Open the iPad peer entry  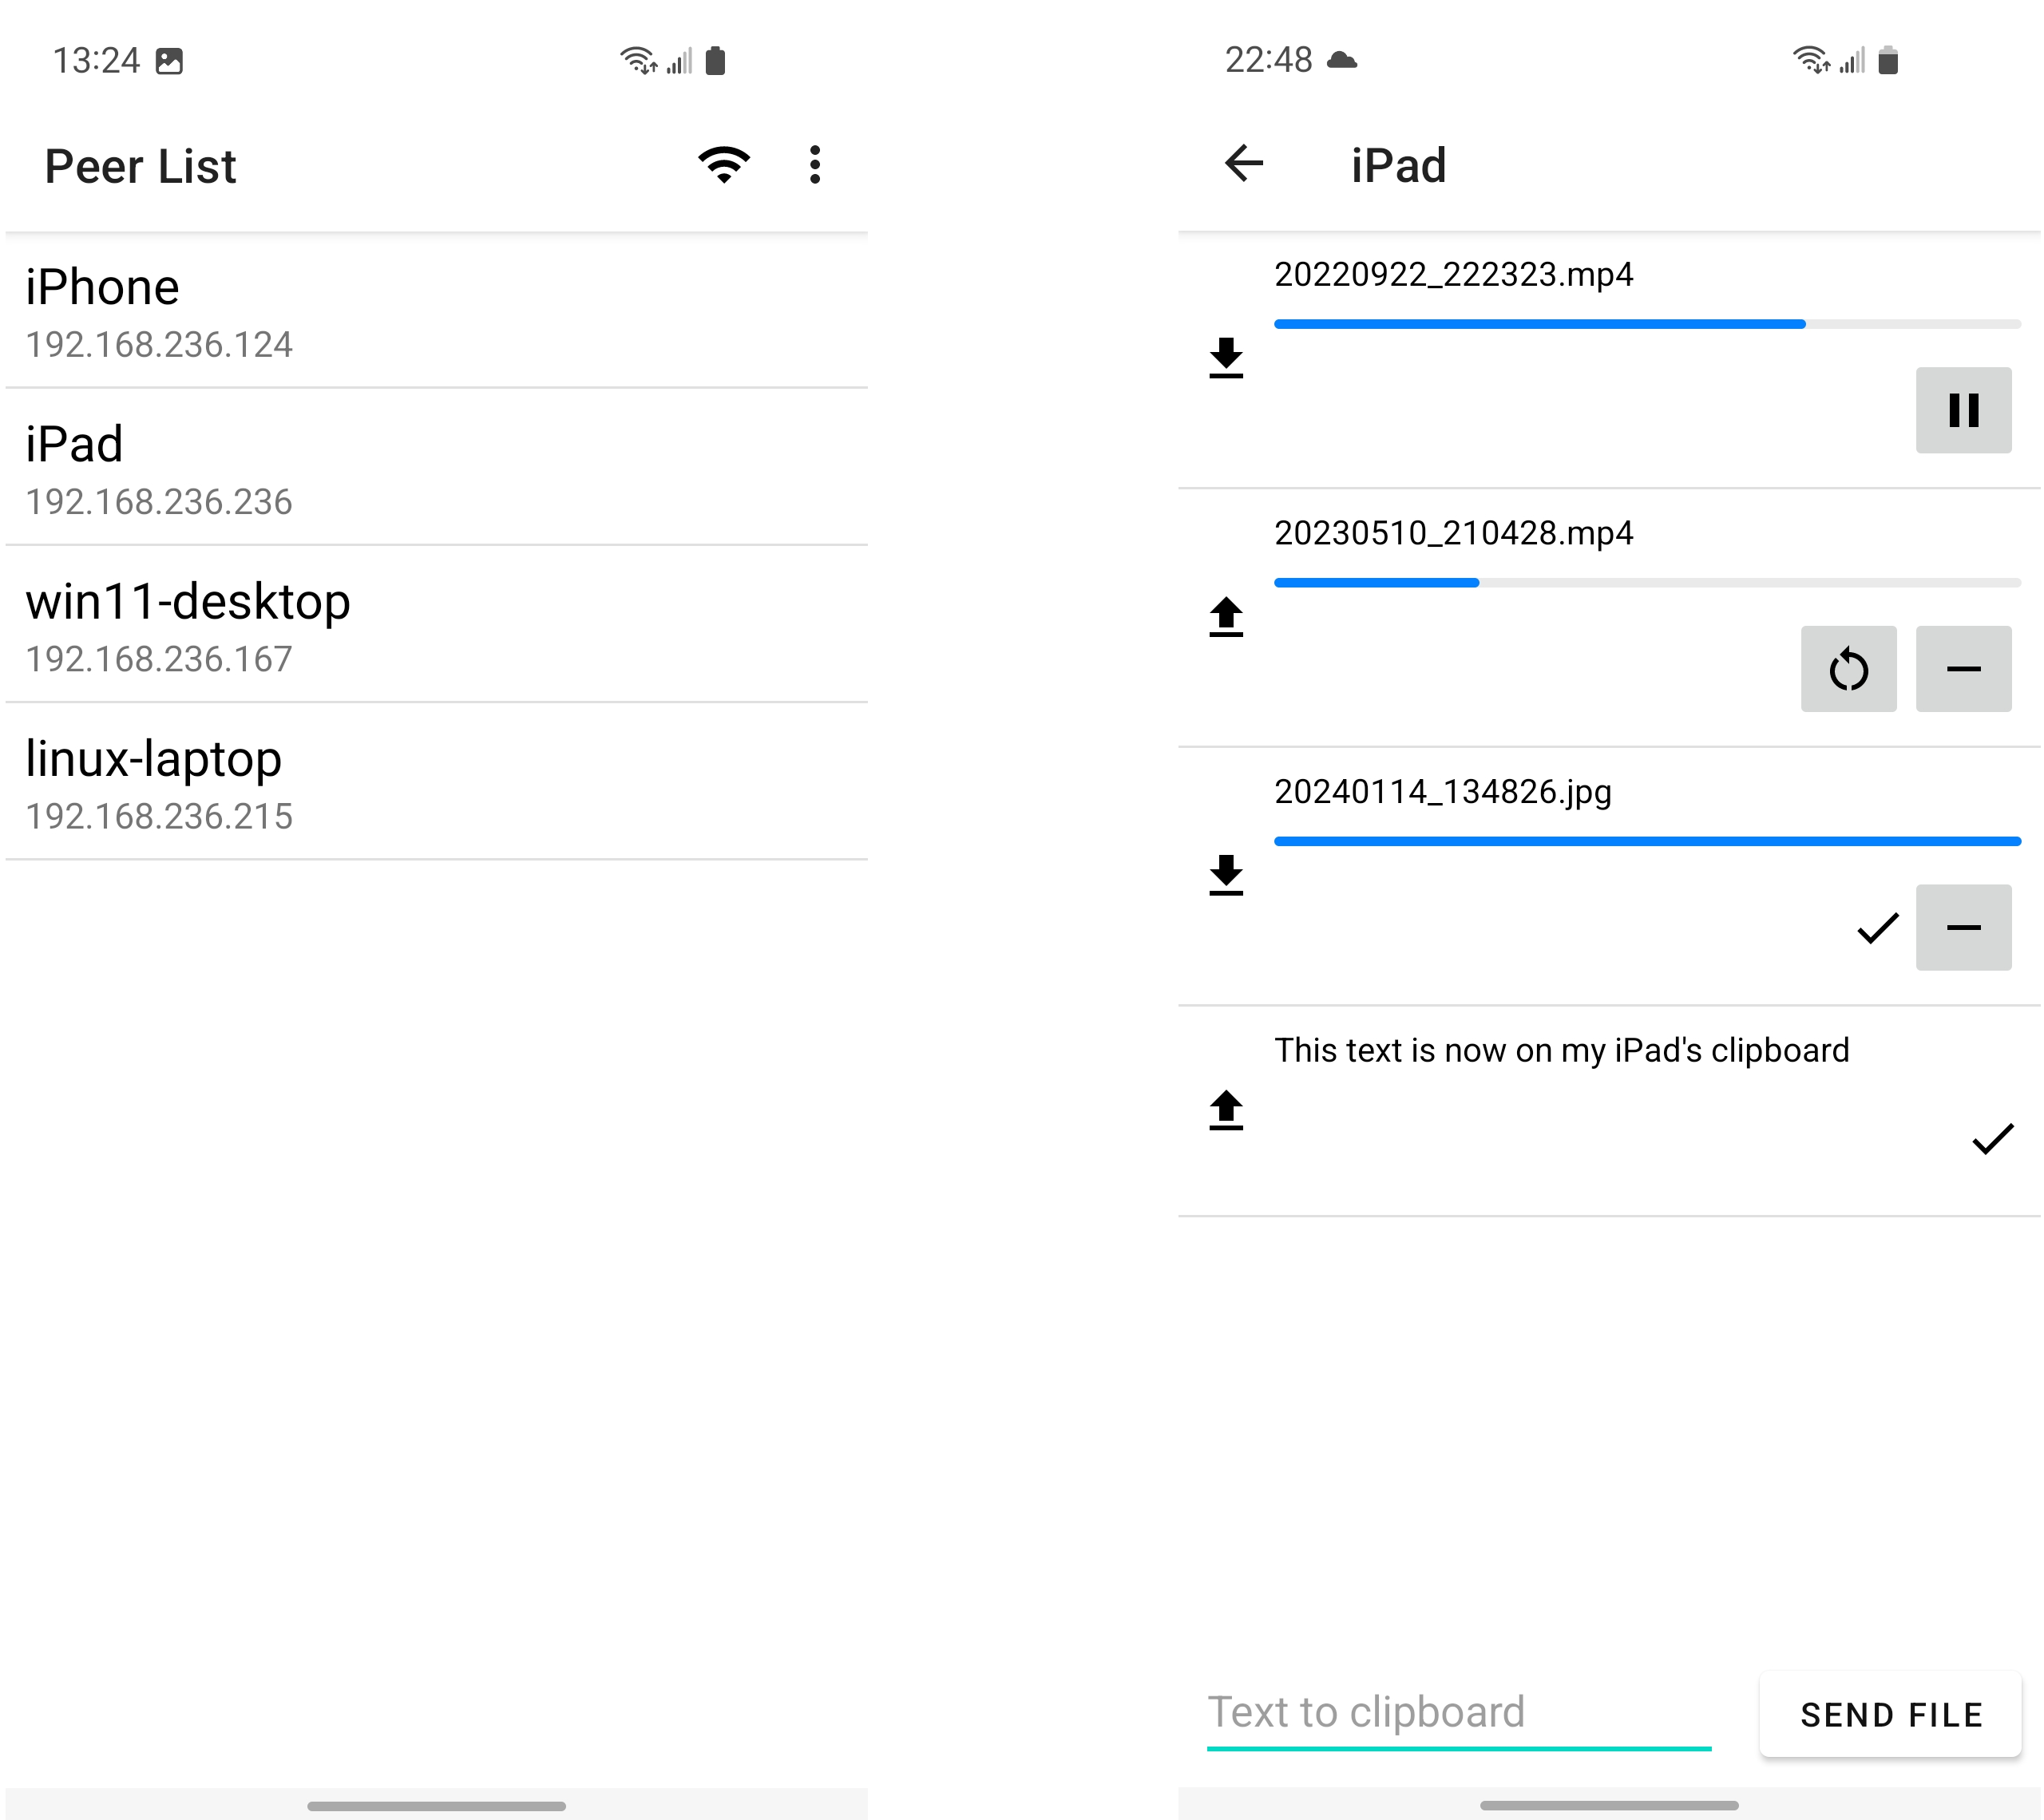[436, 468]
